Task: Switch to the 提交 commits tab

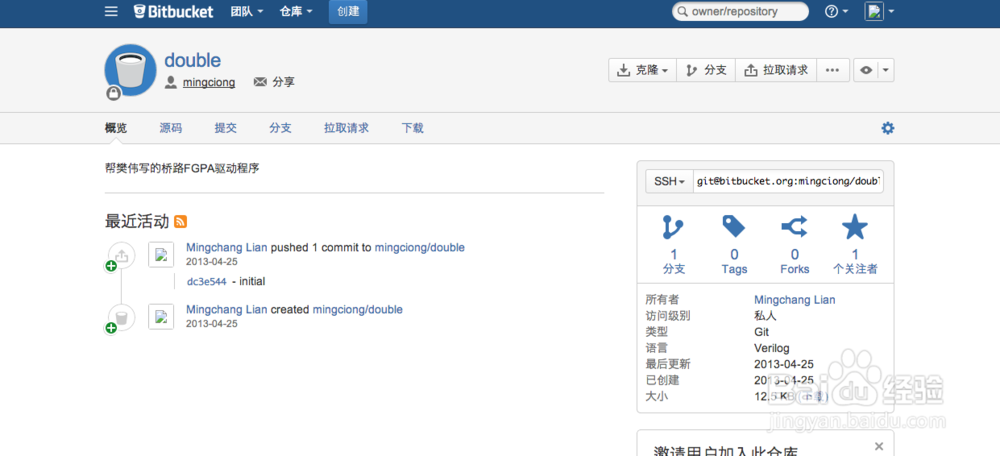Action: [x=225, y=128]
